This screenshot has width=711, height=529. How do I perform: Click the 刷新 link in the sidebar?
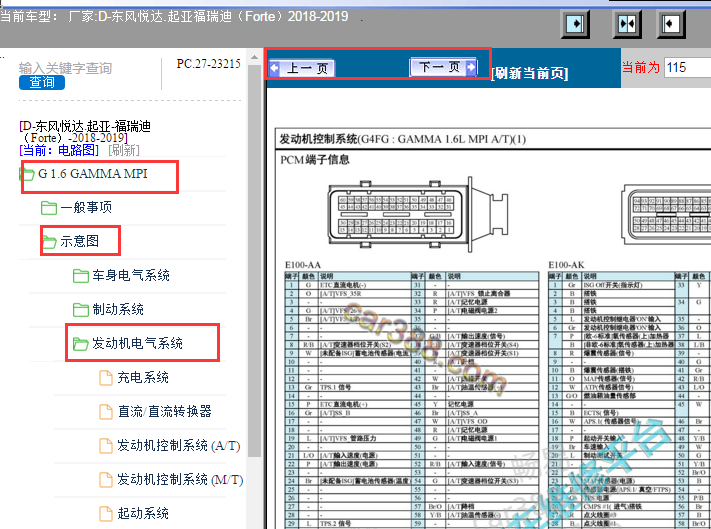coord(124,150)
